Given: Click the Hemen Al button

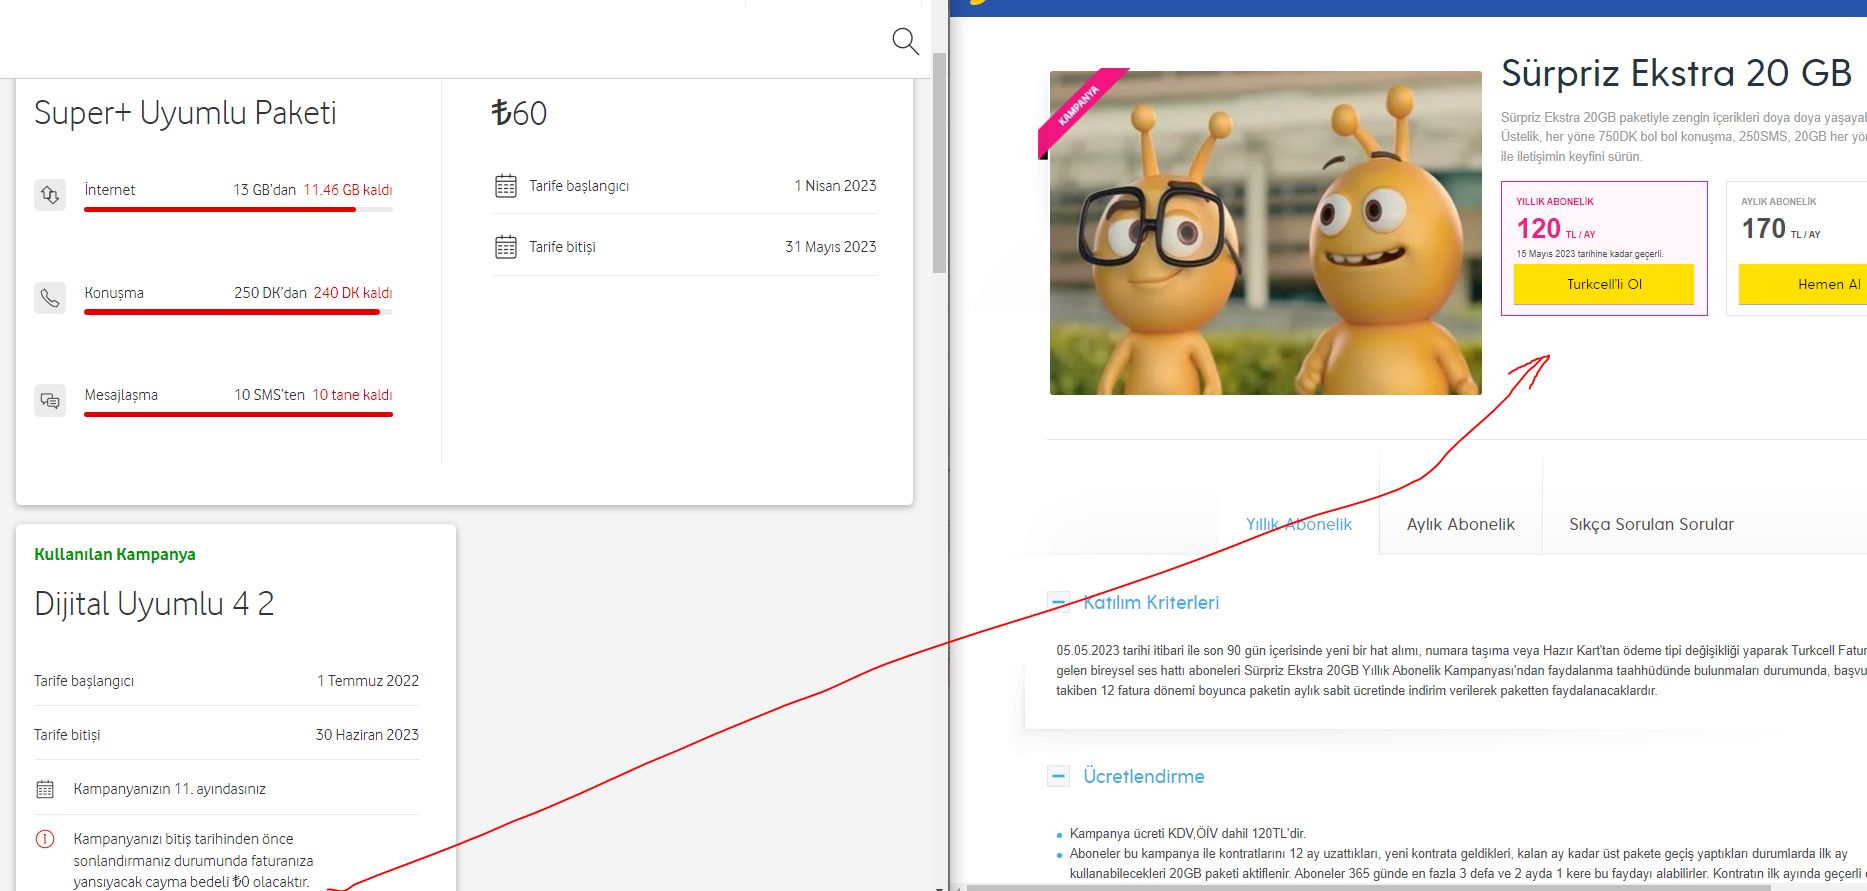Looking at the screenshot, I should [1803, 284].
